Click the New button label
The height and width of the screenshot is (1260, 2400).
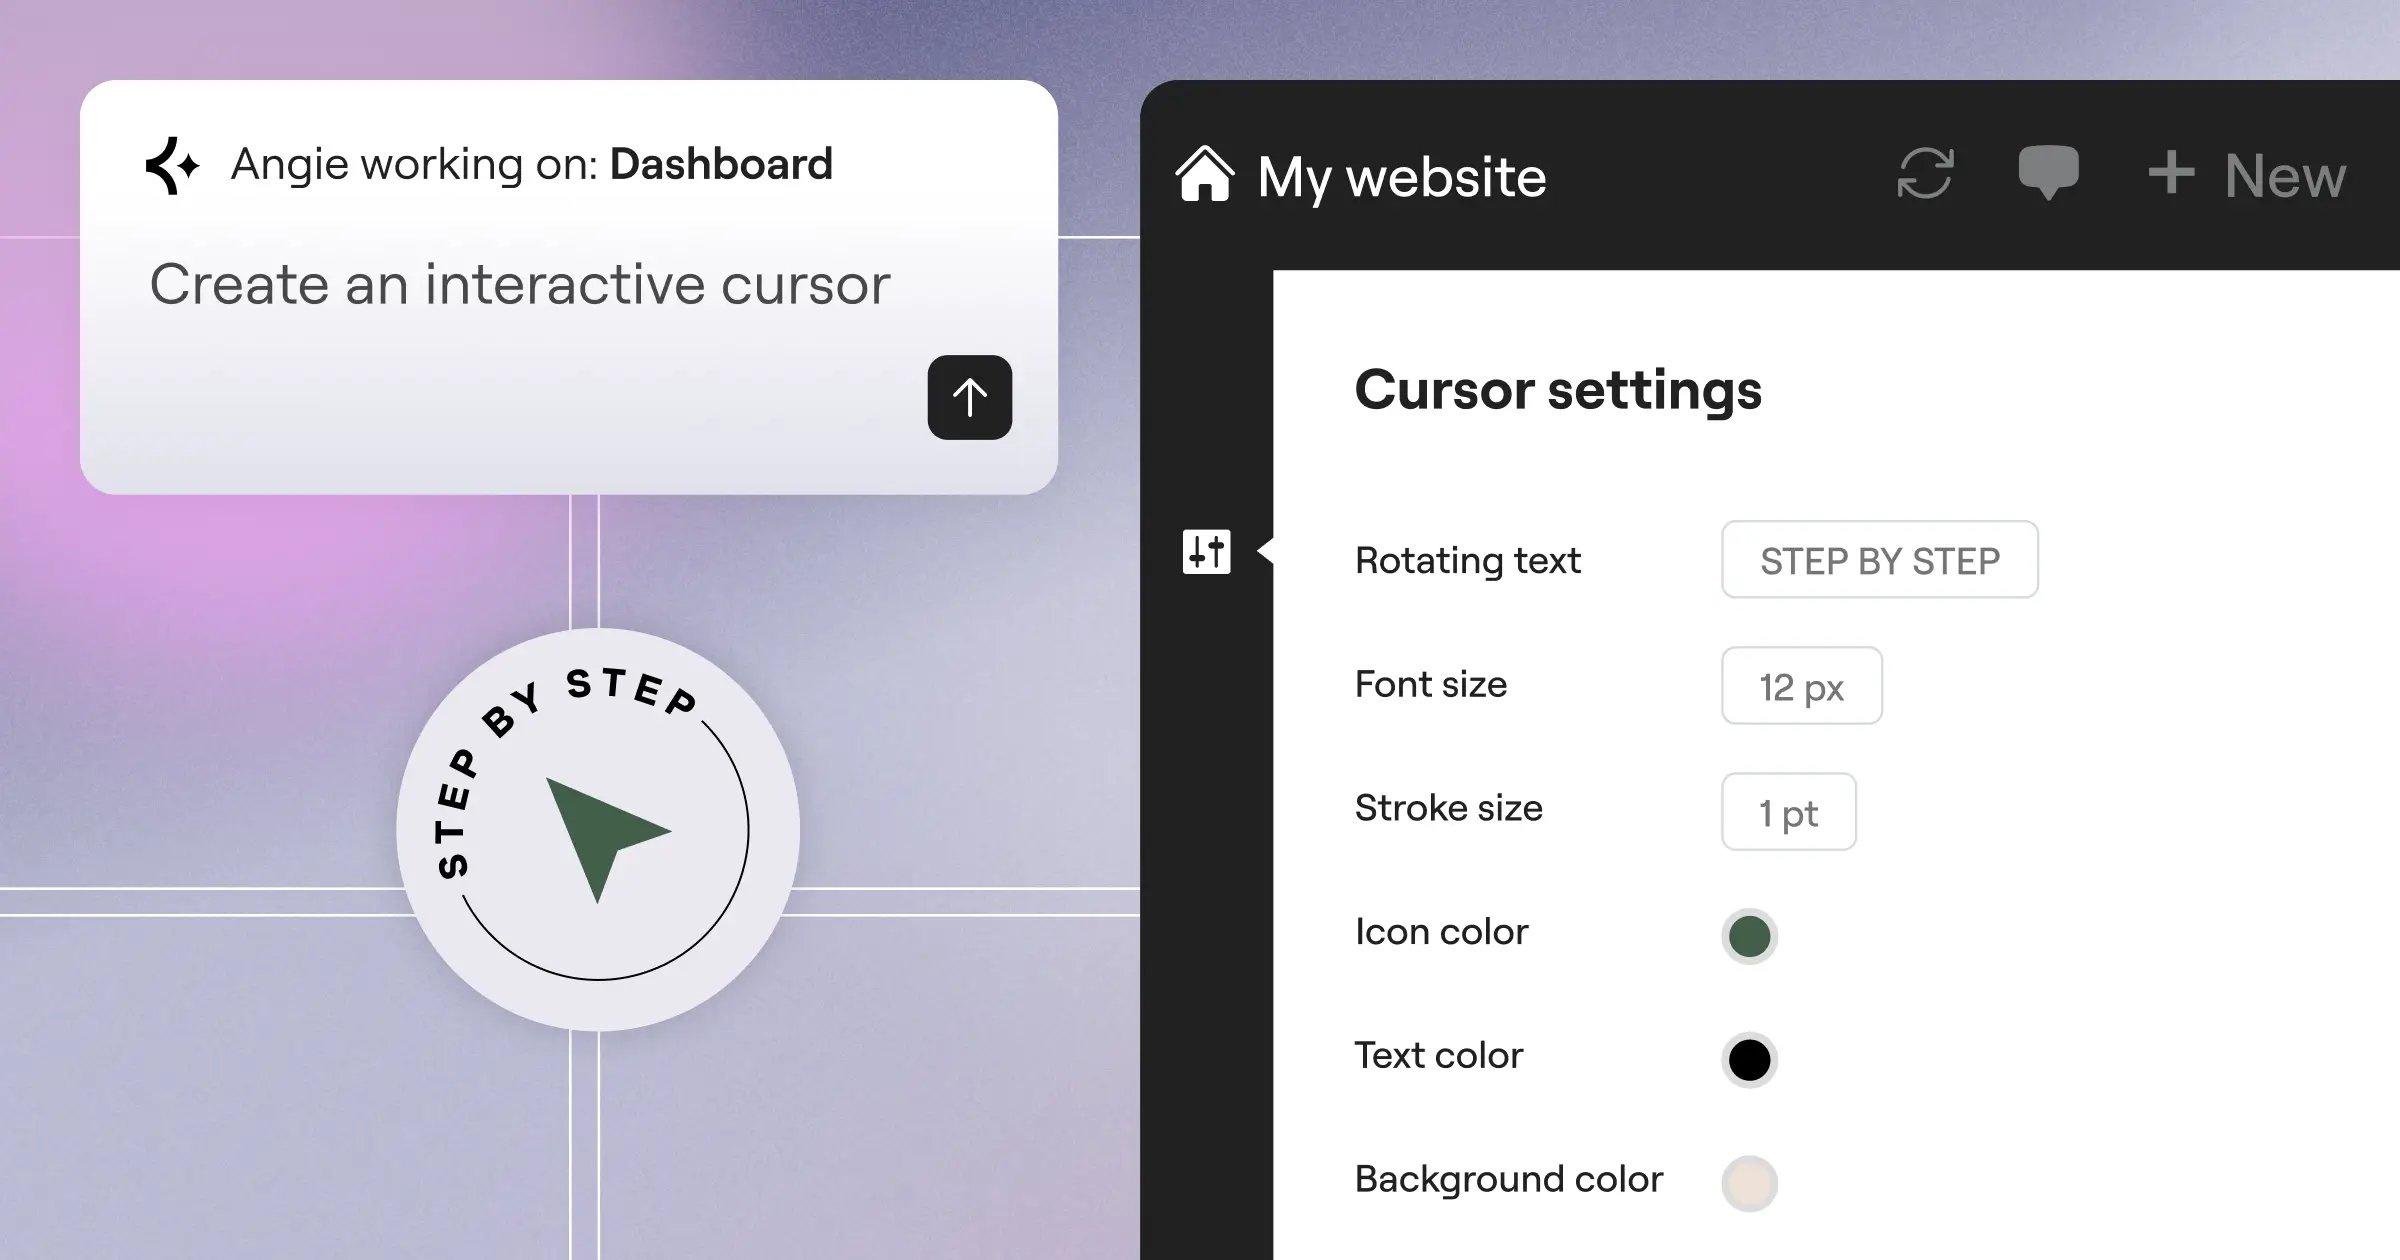(x=2285, y=177)
